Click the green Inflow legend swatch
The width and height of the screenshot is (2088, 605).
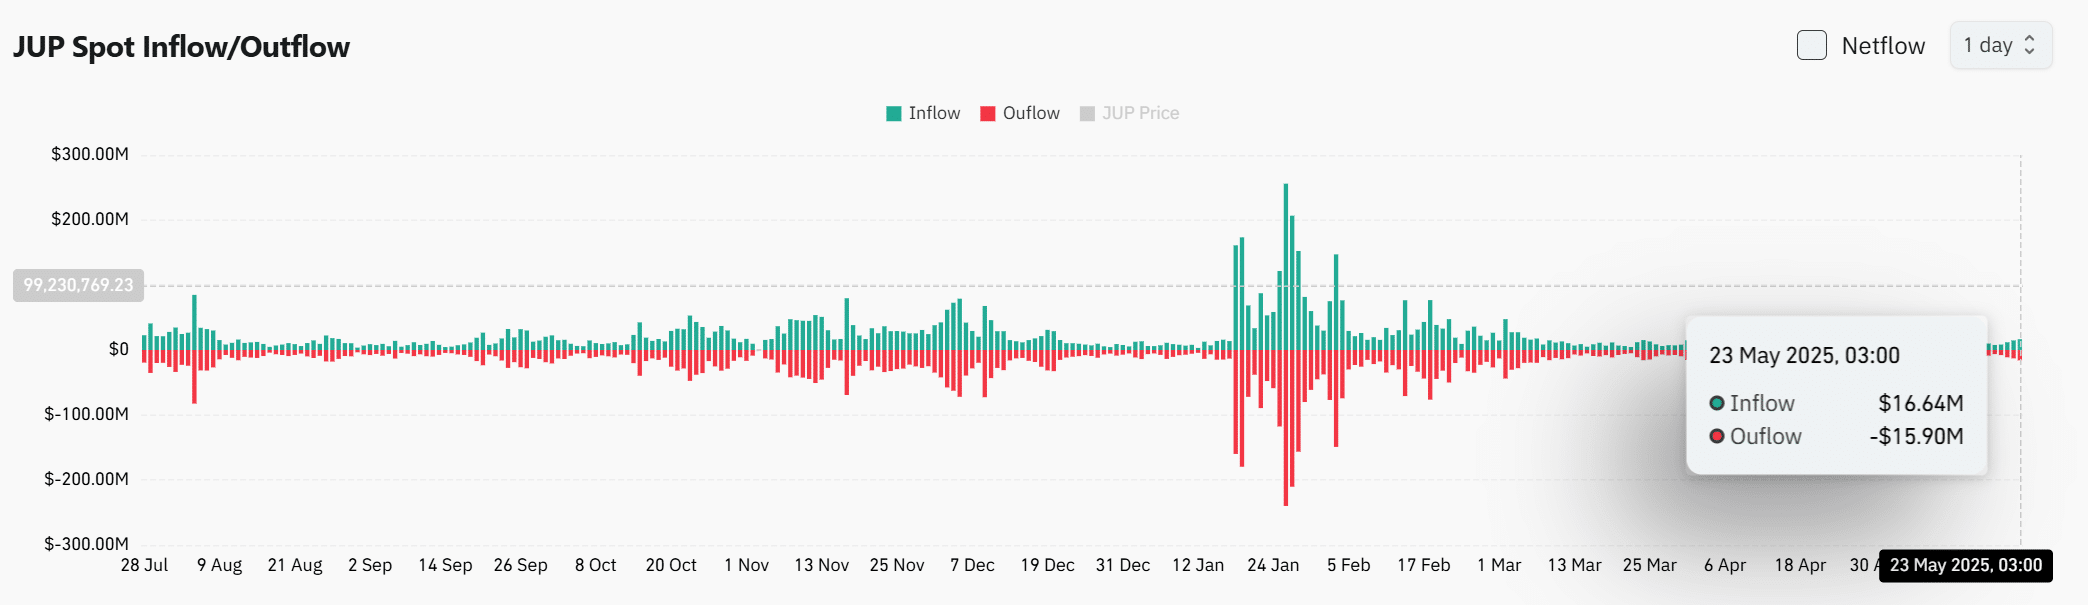click(x=894, y=114)
